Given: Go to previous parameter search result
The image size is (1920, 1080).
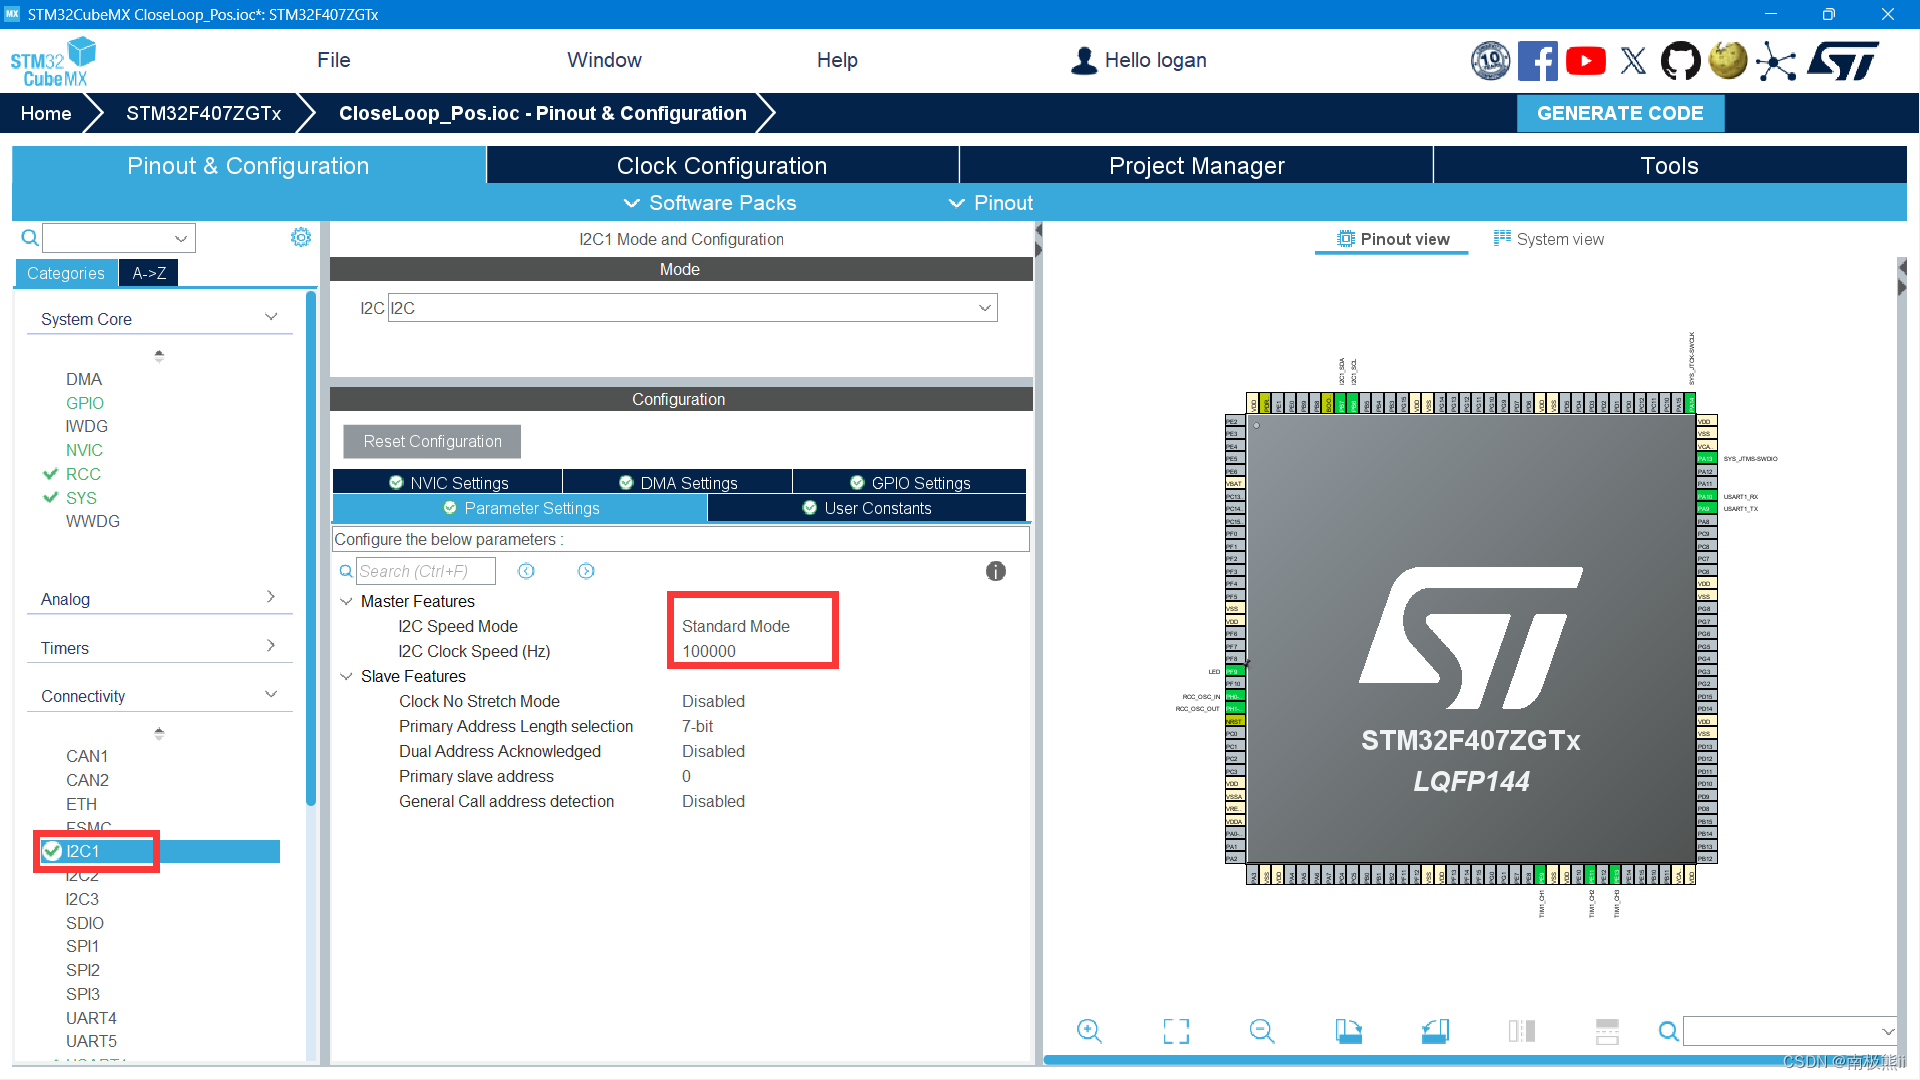Looking at the screenshot, I should point(526,571).
